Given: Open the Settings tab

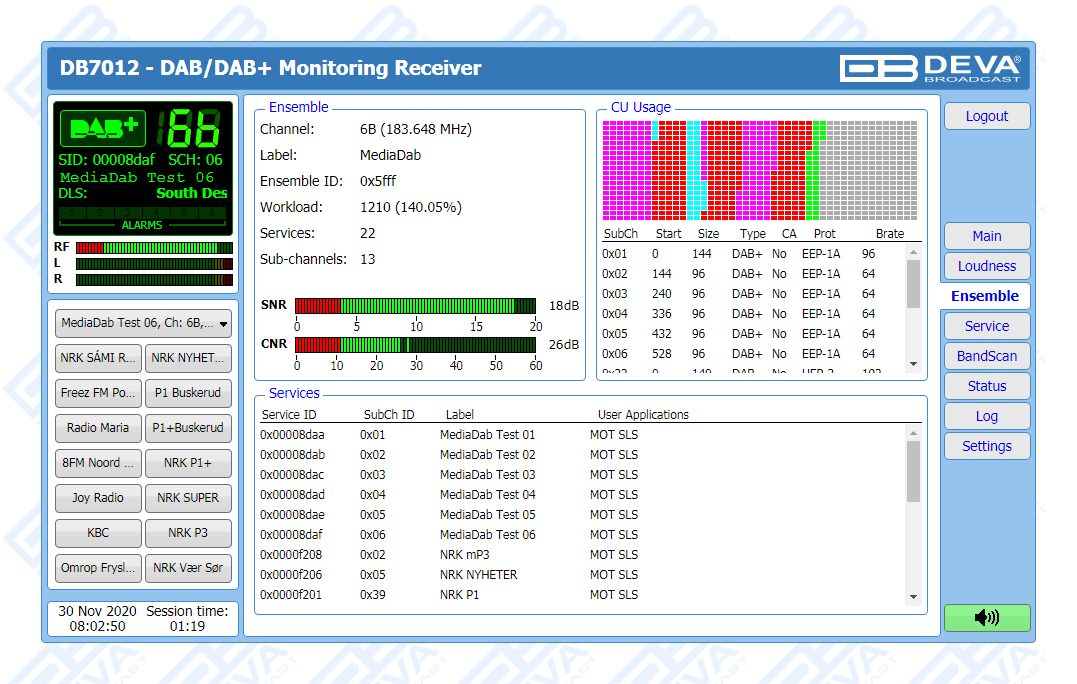Looking at the screenshot, I should (986, 446).
